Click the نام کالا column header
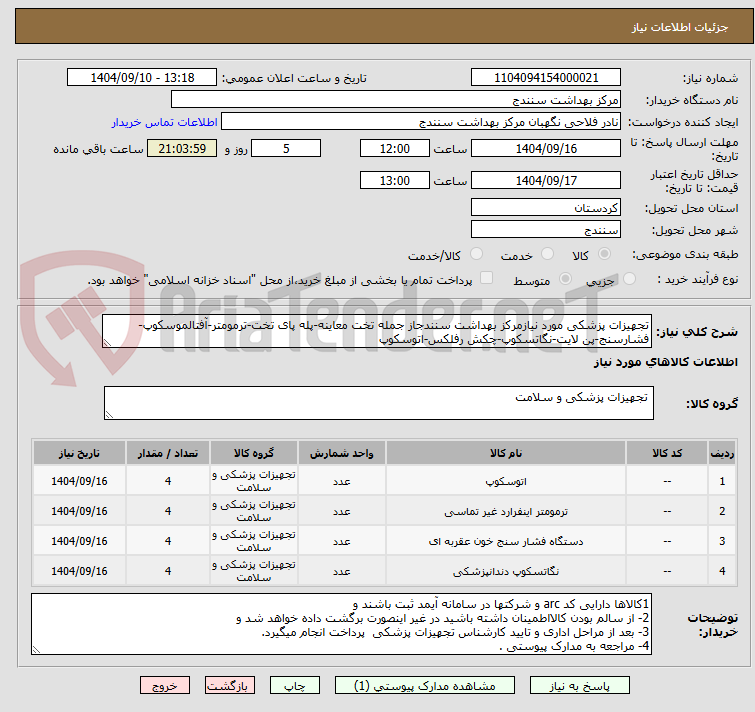 pos(506,453)
